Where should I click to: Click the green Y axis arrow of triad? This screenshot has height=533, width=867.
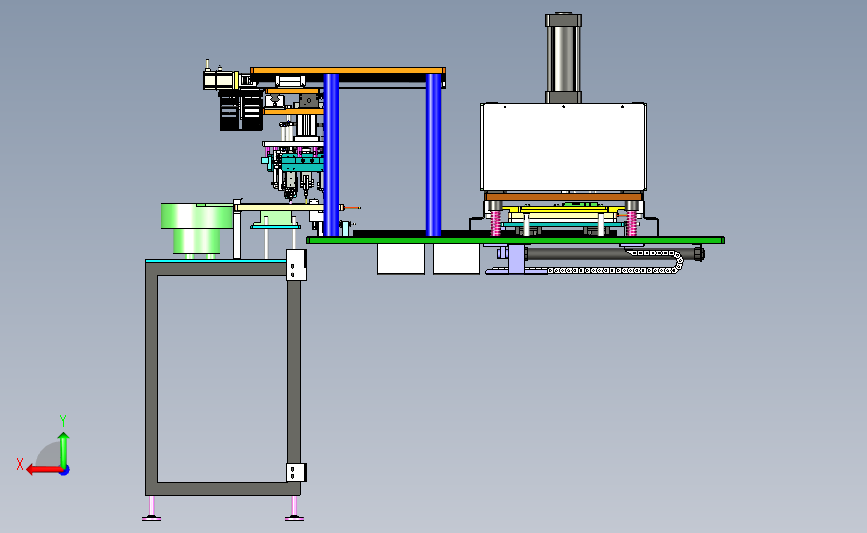64,449
